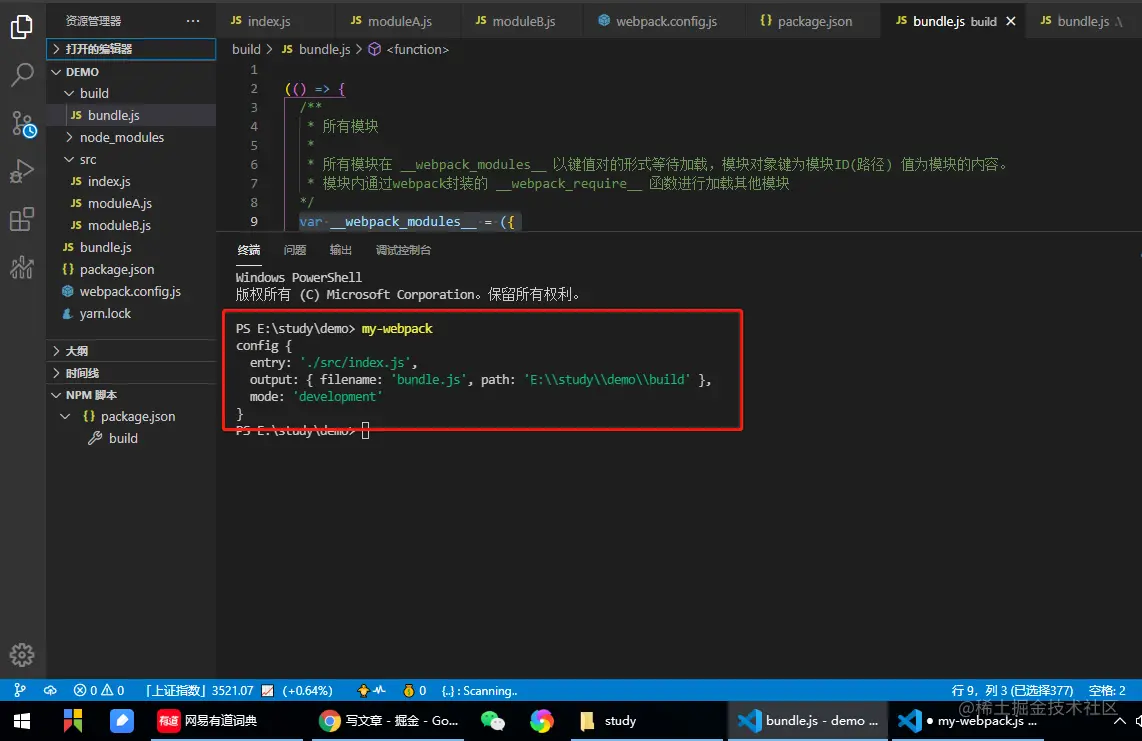Image resolution: width=1142 pixels, height=741 pixels.
Task: Click the bundle.js breadcrumb segment
Action: 316,49
